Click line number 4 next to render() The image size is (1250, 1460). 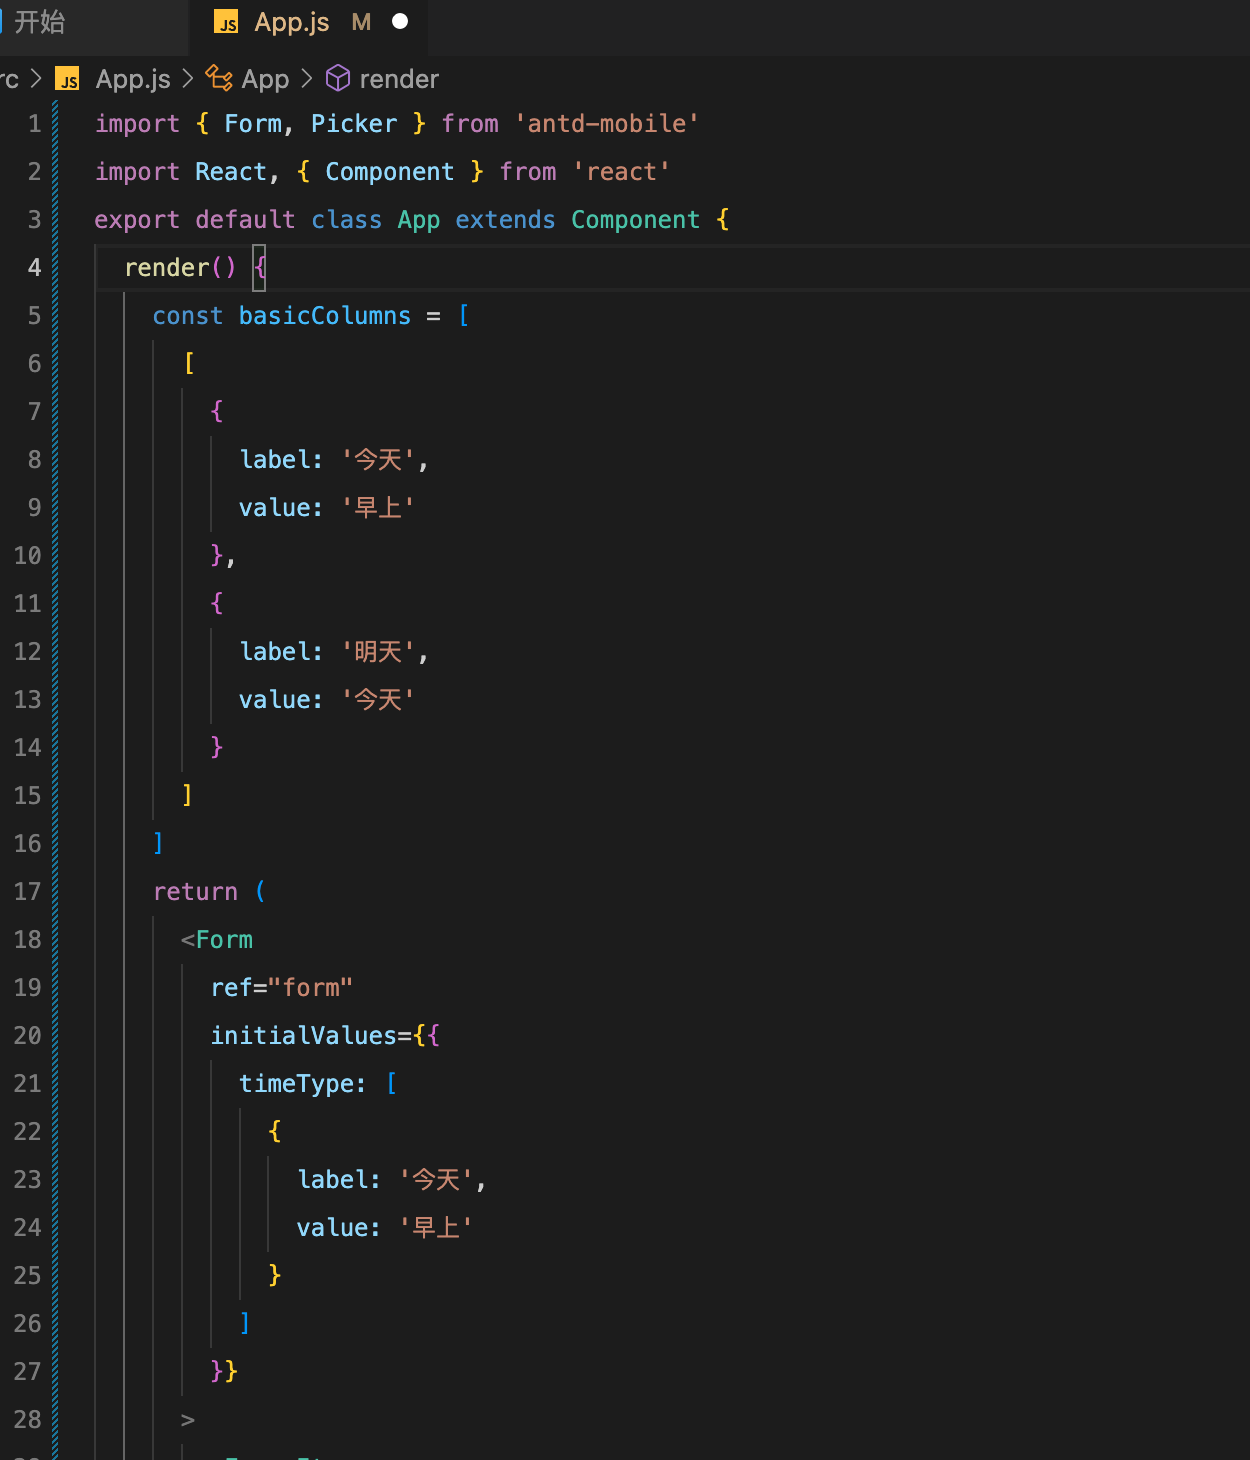pos(33,267)
